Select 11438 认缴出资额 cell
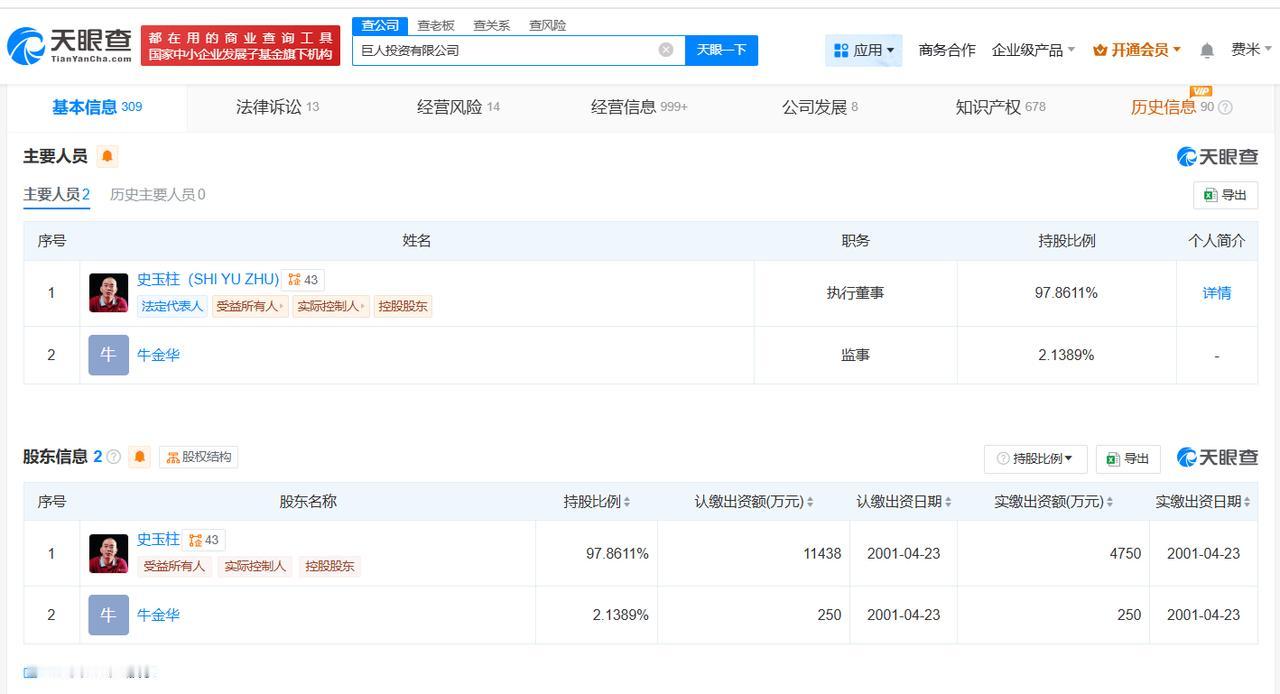1280x694 pixels. (x=754, y=553)
